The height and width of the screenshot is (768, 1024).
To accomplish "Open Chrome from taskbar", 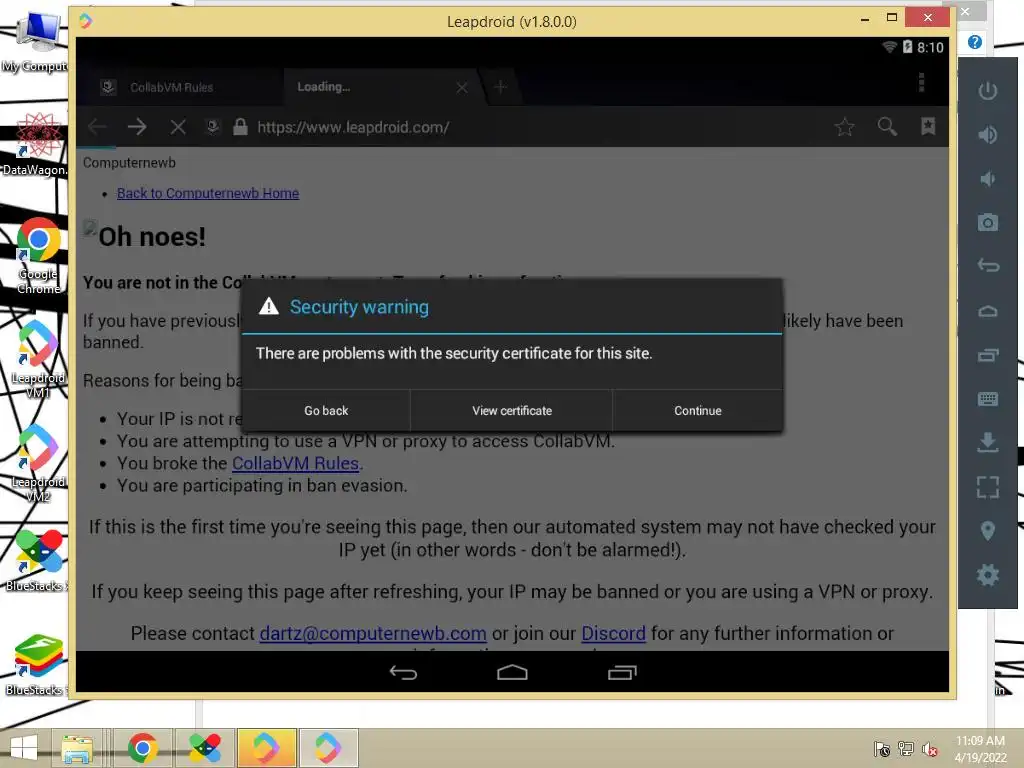I will (x=142, y=748).
